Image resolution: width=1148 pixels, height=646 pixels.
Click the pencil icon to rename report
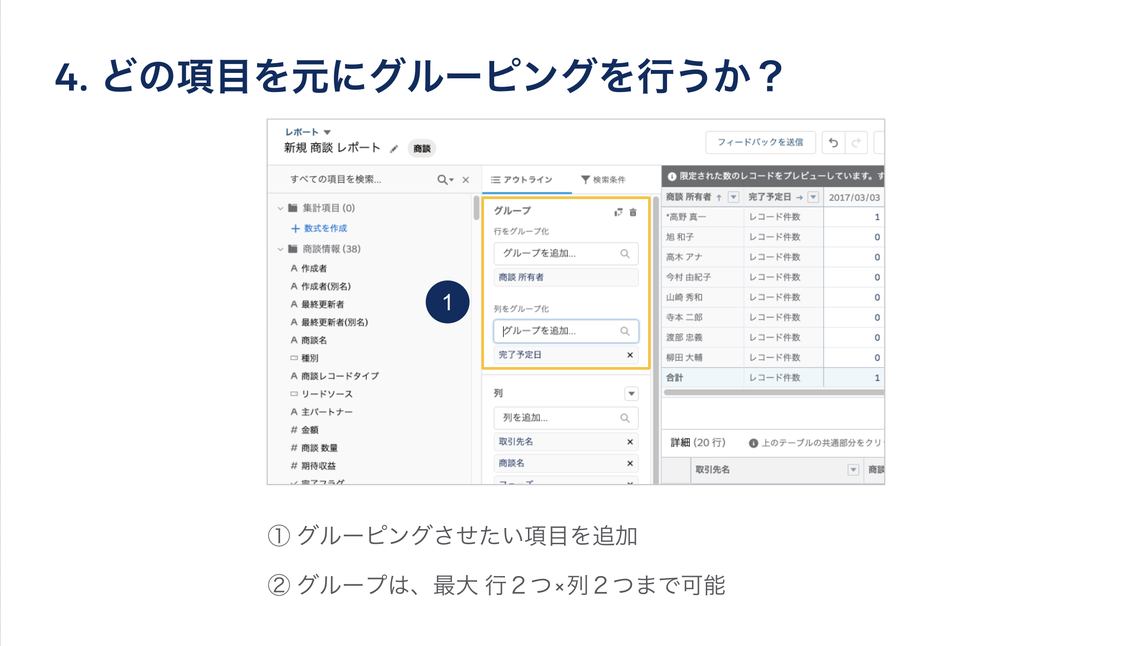[394, 149]
